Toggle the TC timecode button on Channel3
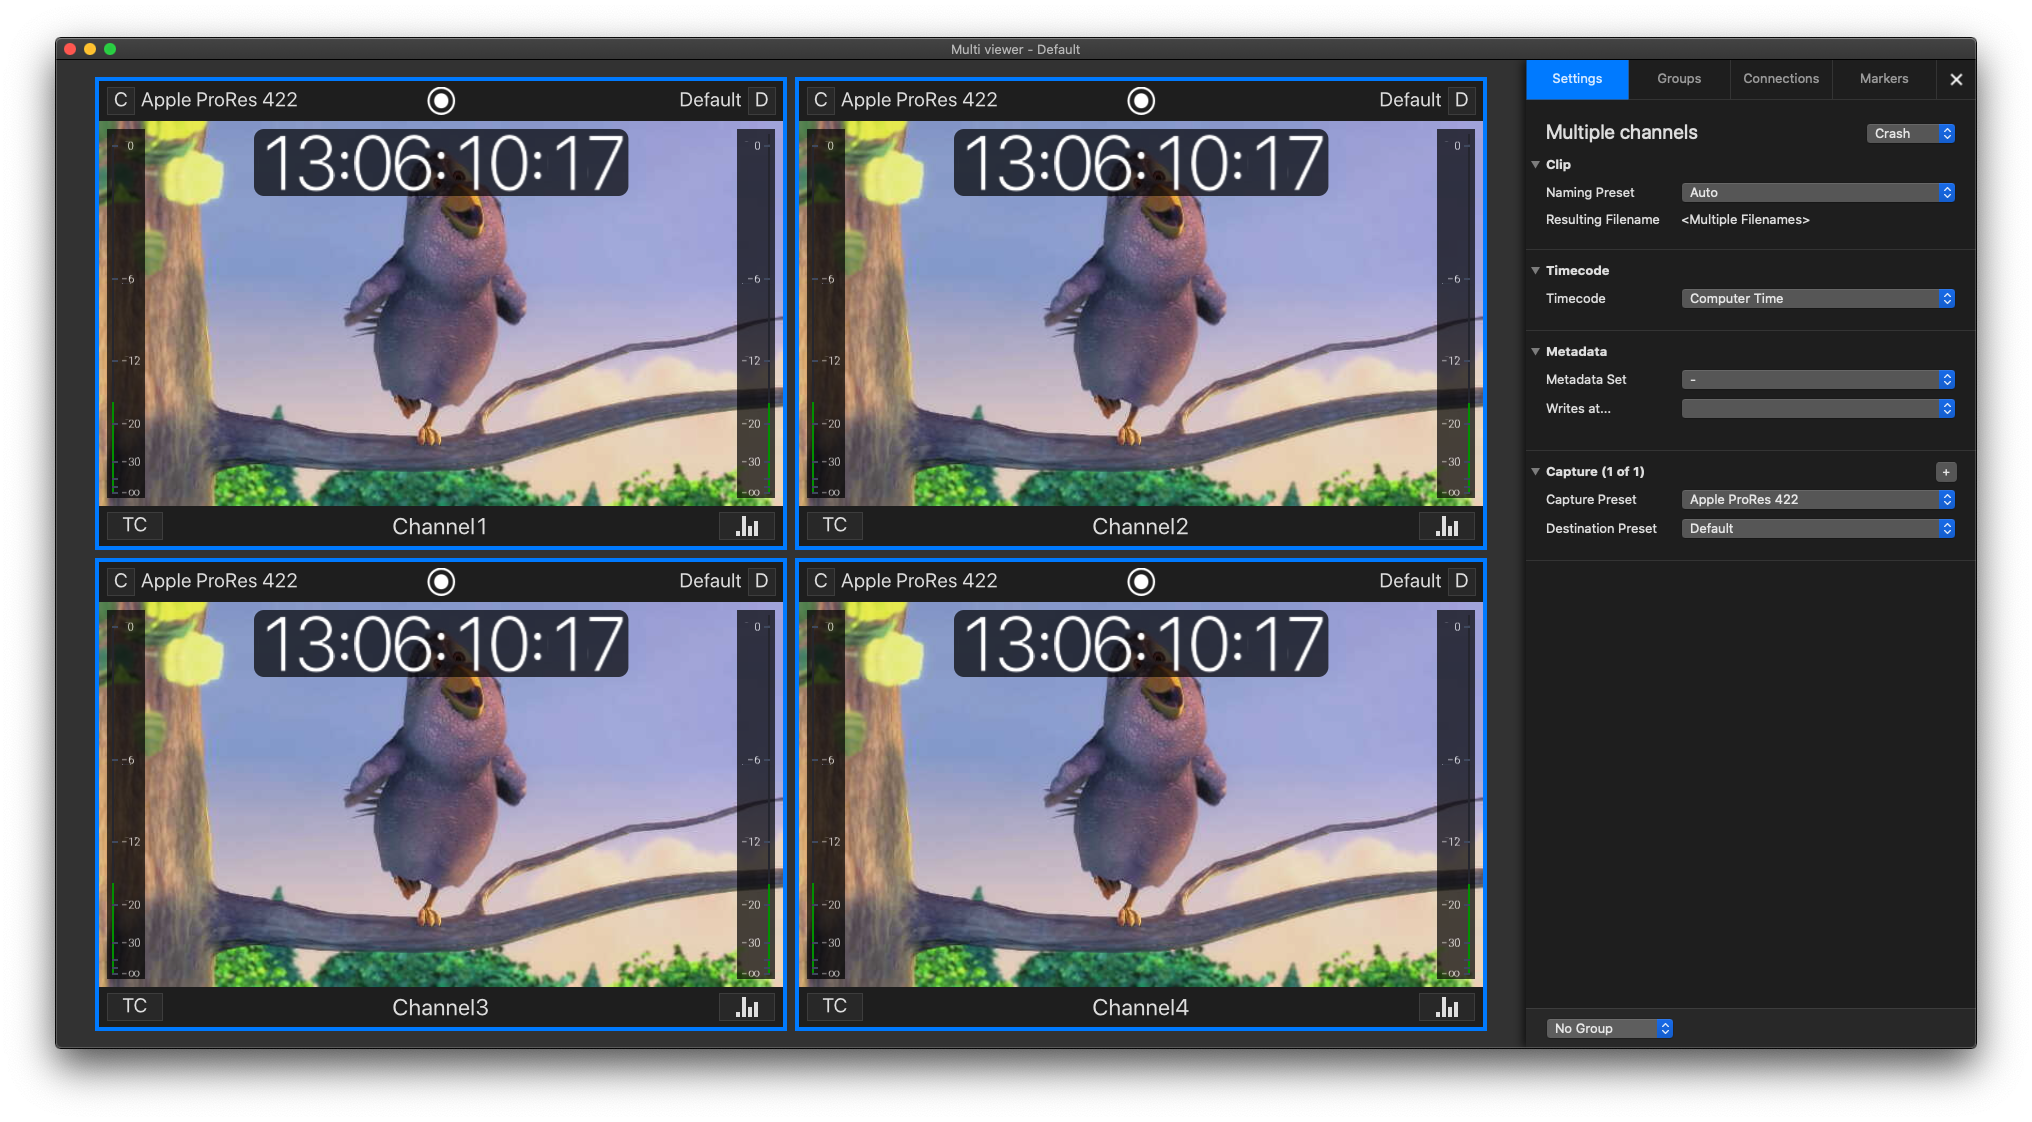 coord(135,1007)
